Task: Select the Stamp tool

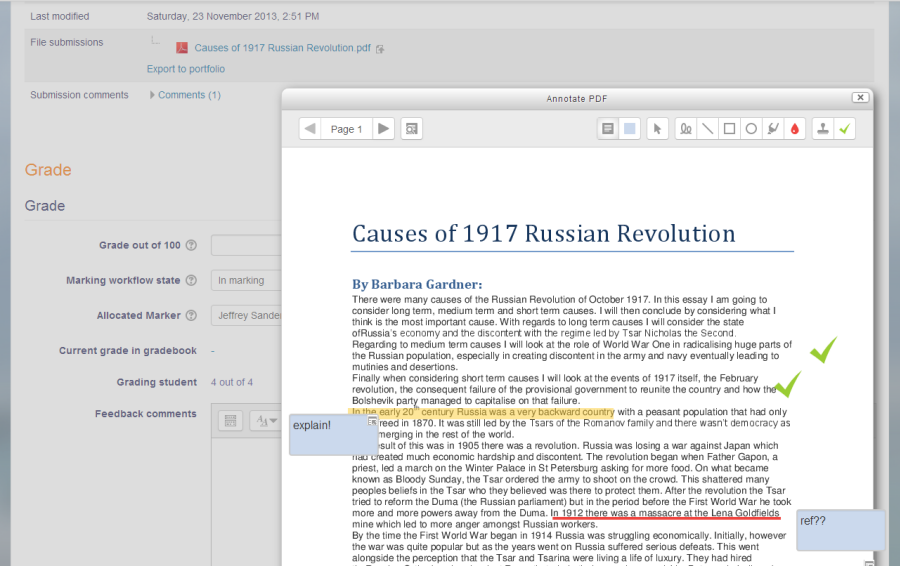Action: tap(822, 129)
